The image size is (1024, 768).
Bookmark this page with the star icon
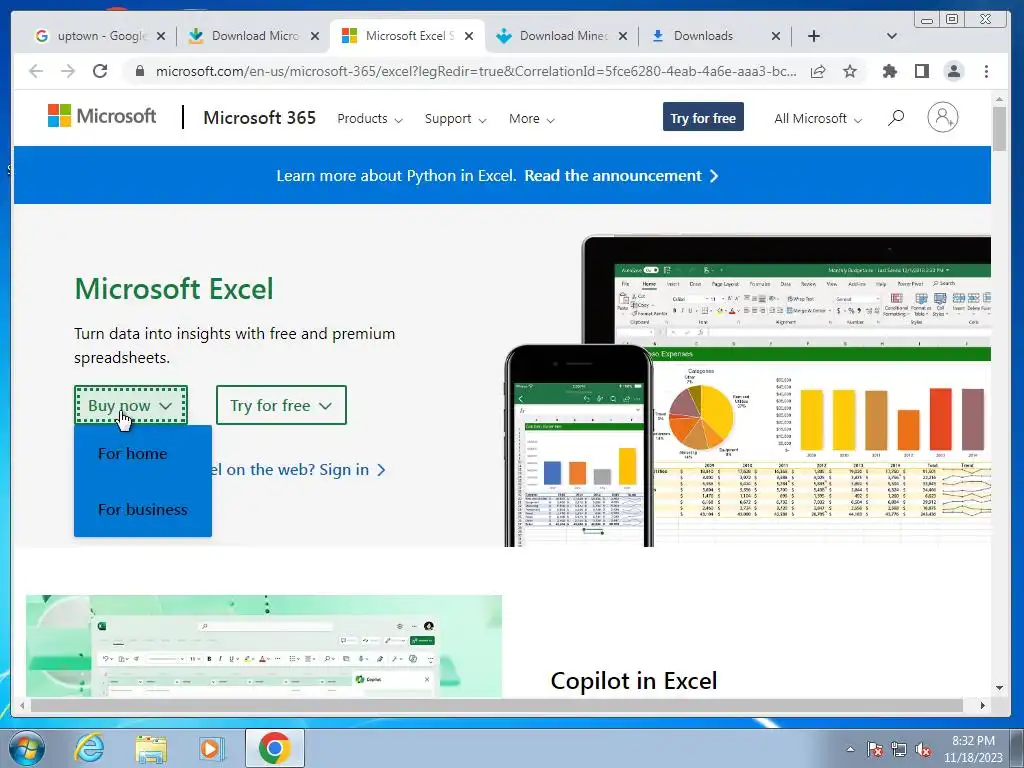click(x=850, y=71)
